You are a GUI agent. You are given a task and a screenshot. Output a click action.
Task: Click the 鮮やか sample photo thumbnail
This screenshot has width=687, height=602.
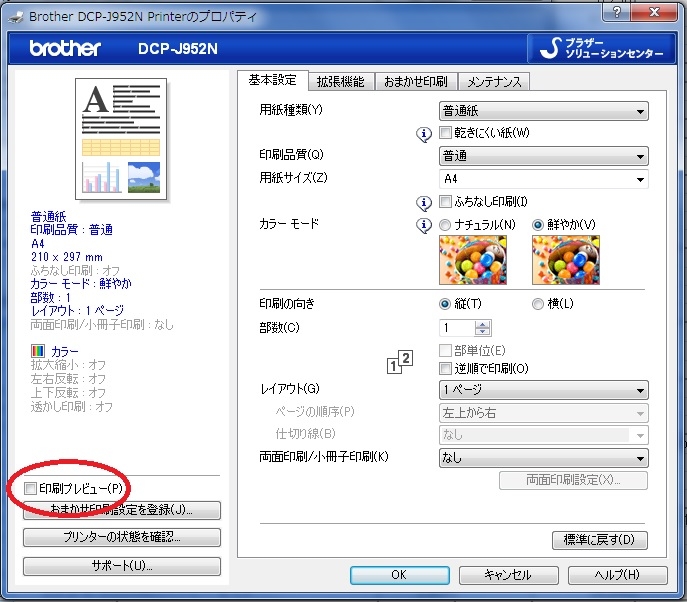566,260
